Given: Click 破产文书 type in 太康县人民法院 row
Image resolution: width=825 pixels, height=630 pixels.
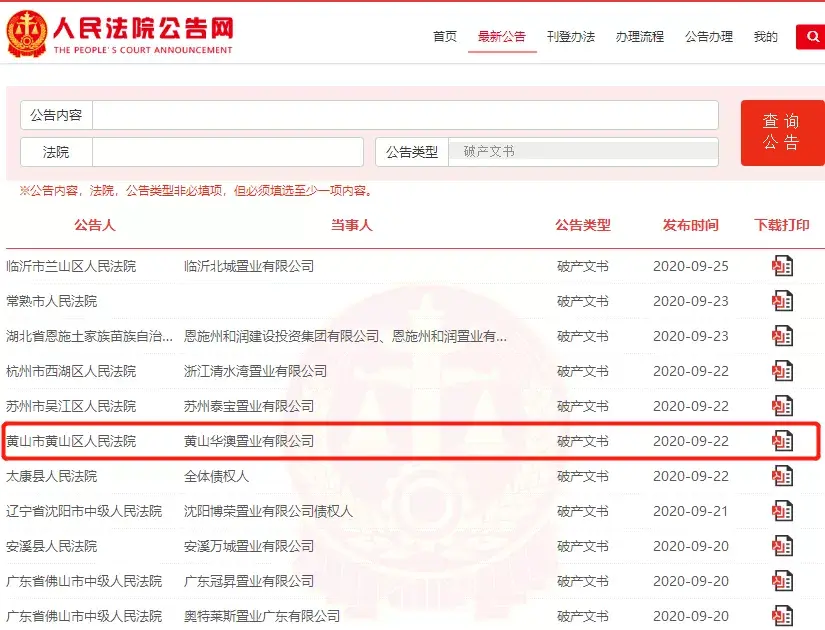Looking at the screenshot, I should [583, 476].
